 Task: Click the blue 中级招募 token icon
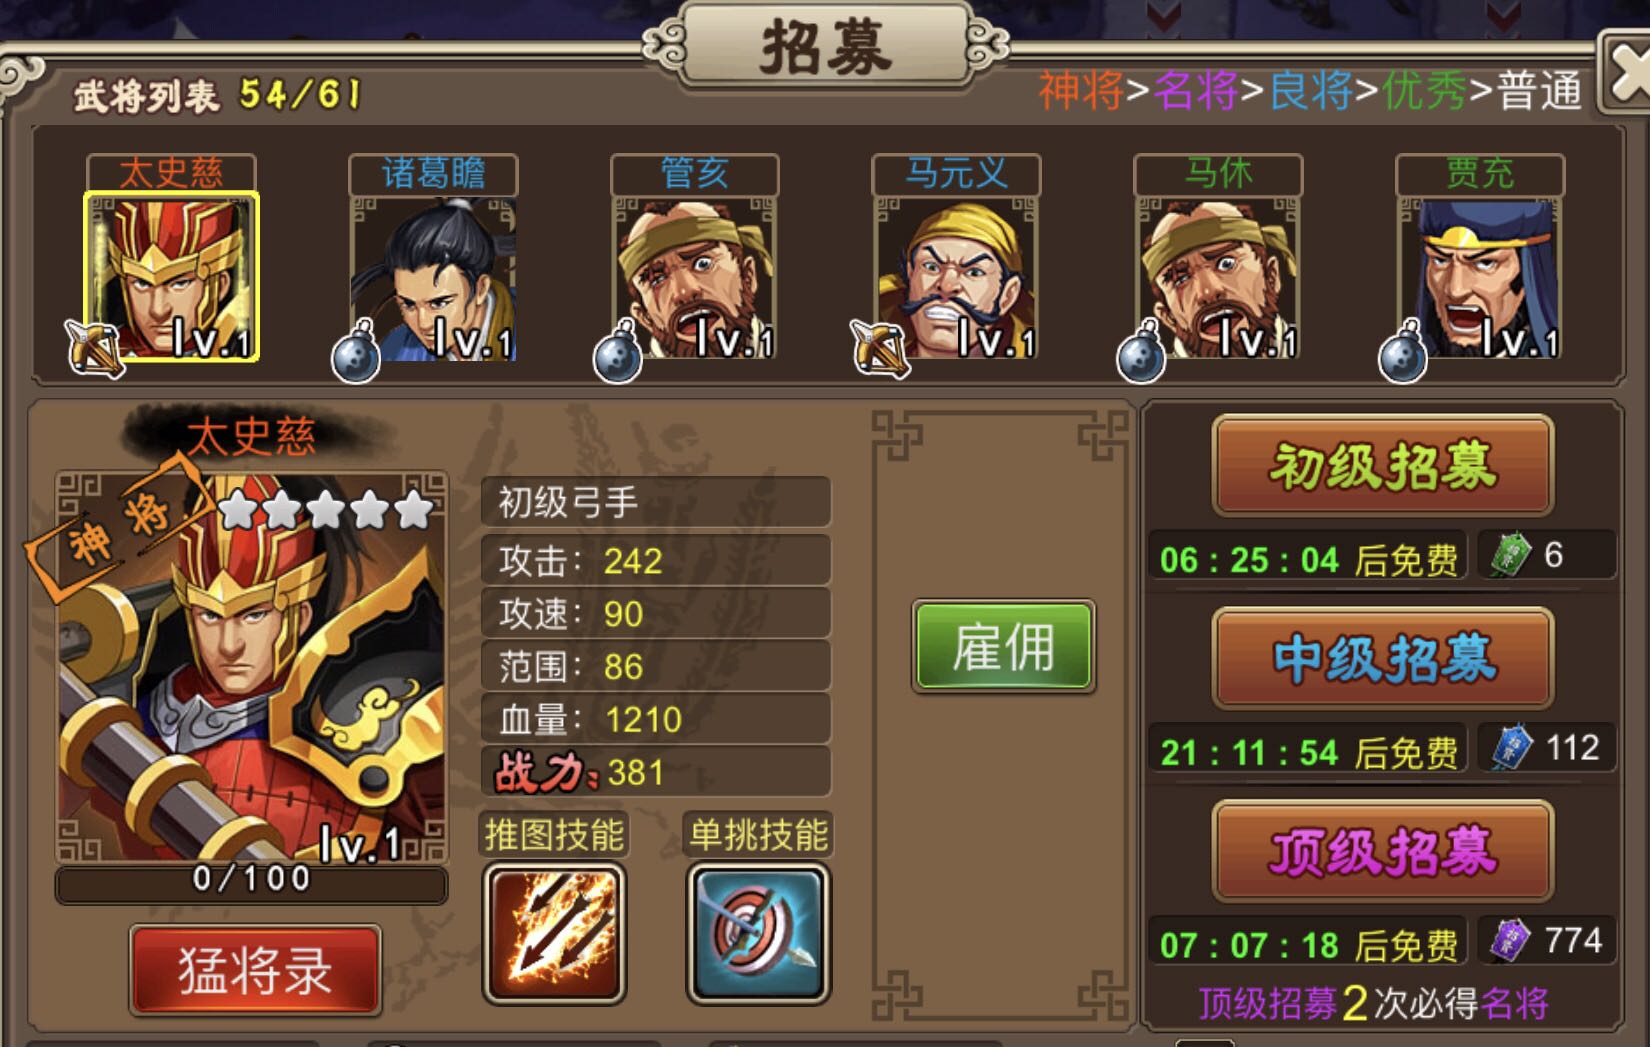point(1512,748)
